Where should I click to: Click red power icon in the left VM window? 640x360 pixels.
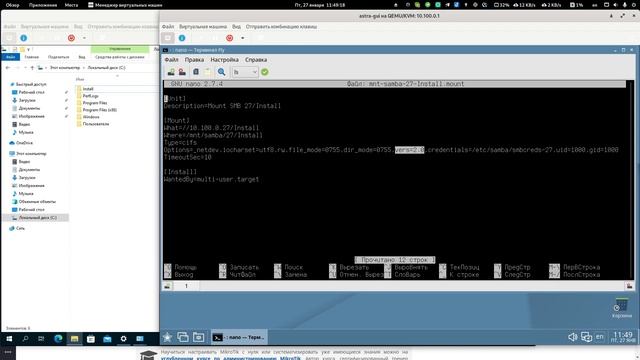pos(71,38)
